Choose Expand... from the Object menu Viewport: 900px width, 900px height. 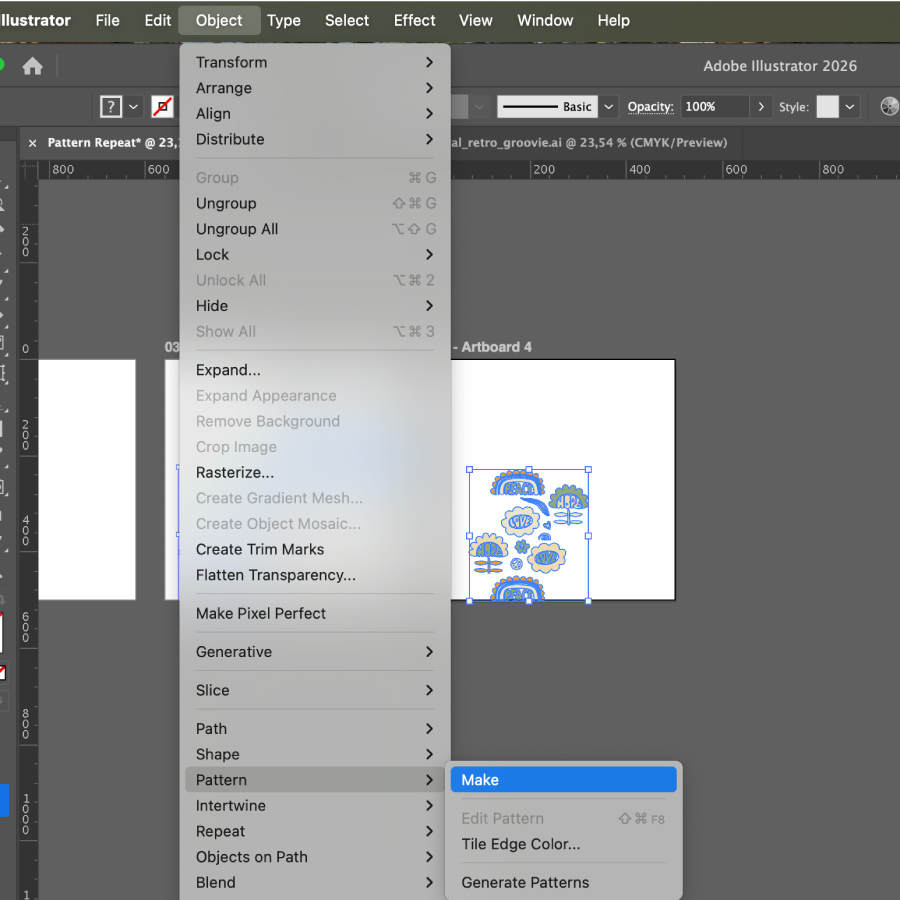(315, 370)
